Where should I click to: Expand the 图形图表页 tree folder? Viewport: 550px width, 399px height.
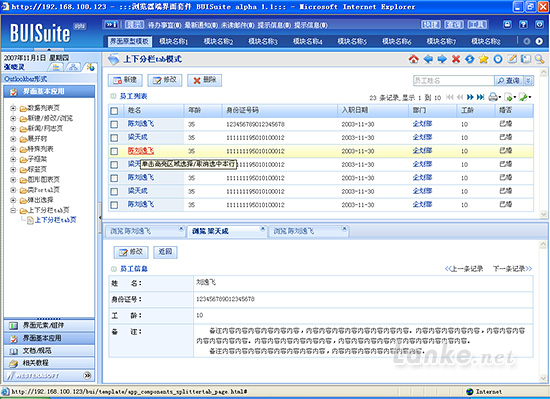(x=13, y=180)
